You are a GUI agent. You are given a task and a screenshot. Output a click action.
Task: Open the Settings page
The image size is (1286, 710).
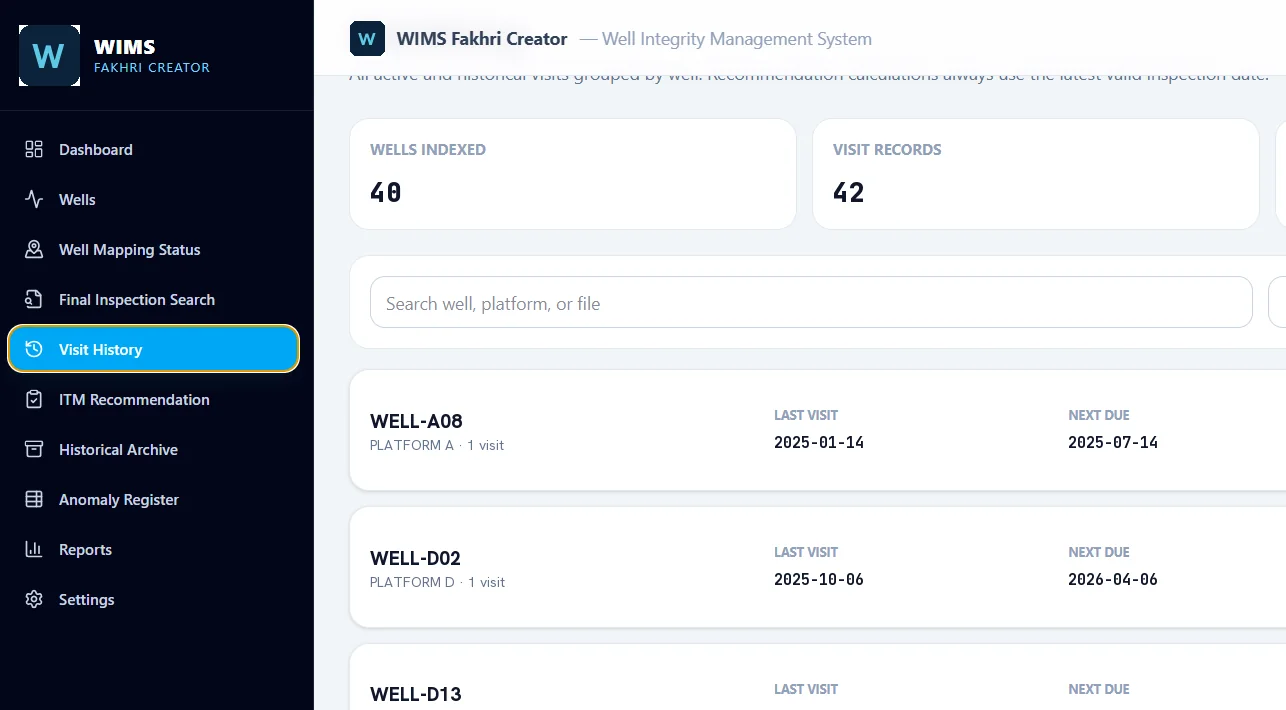click(153, 599)
